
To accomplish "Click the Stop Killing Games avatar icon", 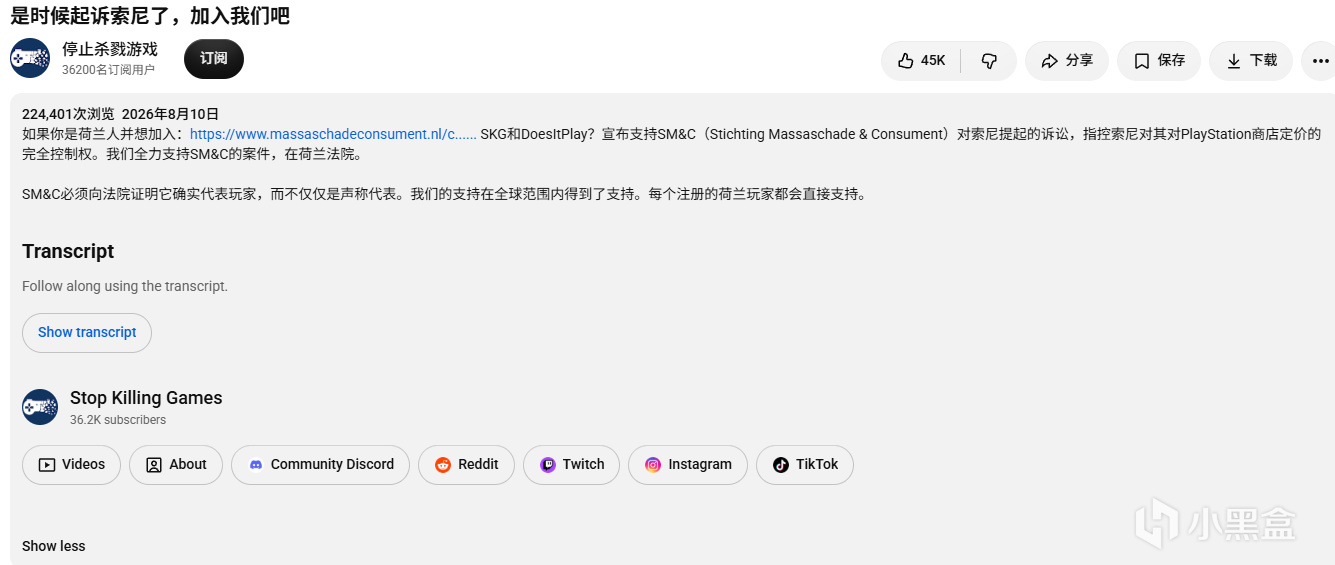I will (40, 407).
